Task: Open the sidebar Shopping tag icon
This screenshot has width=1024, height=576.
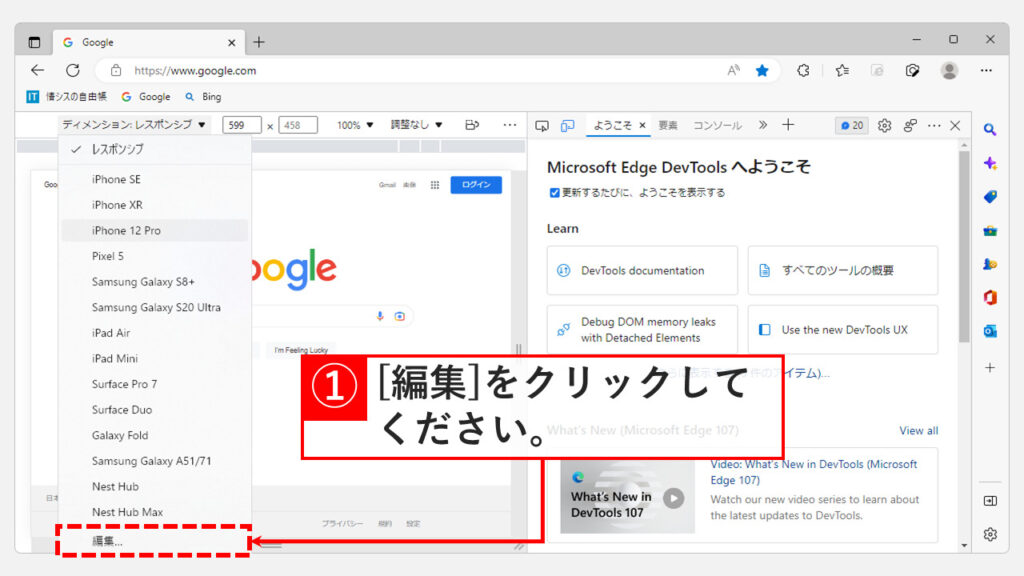Action: 990,197
